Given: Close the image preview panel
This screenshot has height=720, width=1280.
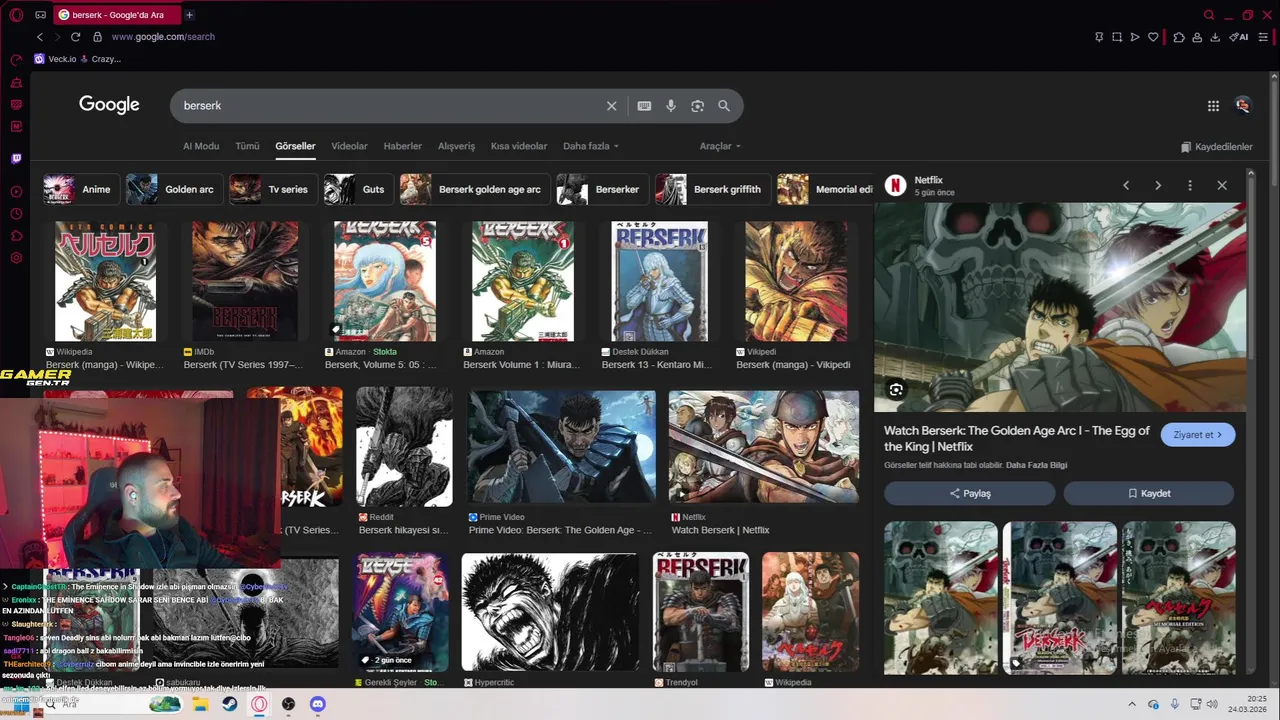Looking at the screenshot, I should coord(1222,185).
